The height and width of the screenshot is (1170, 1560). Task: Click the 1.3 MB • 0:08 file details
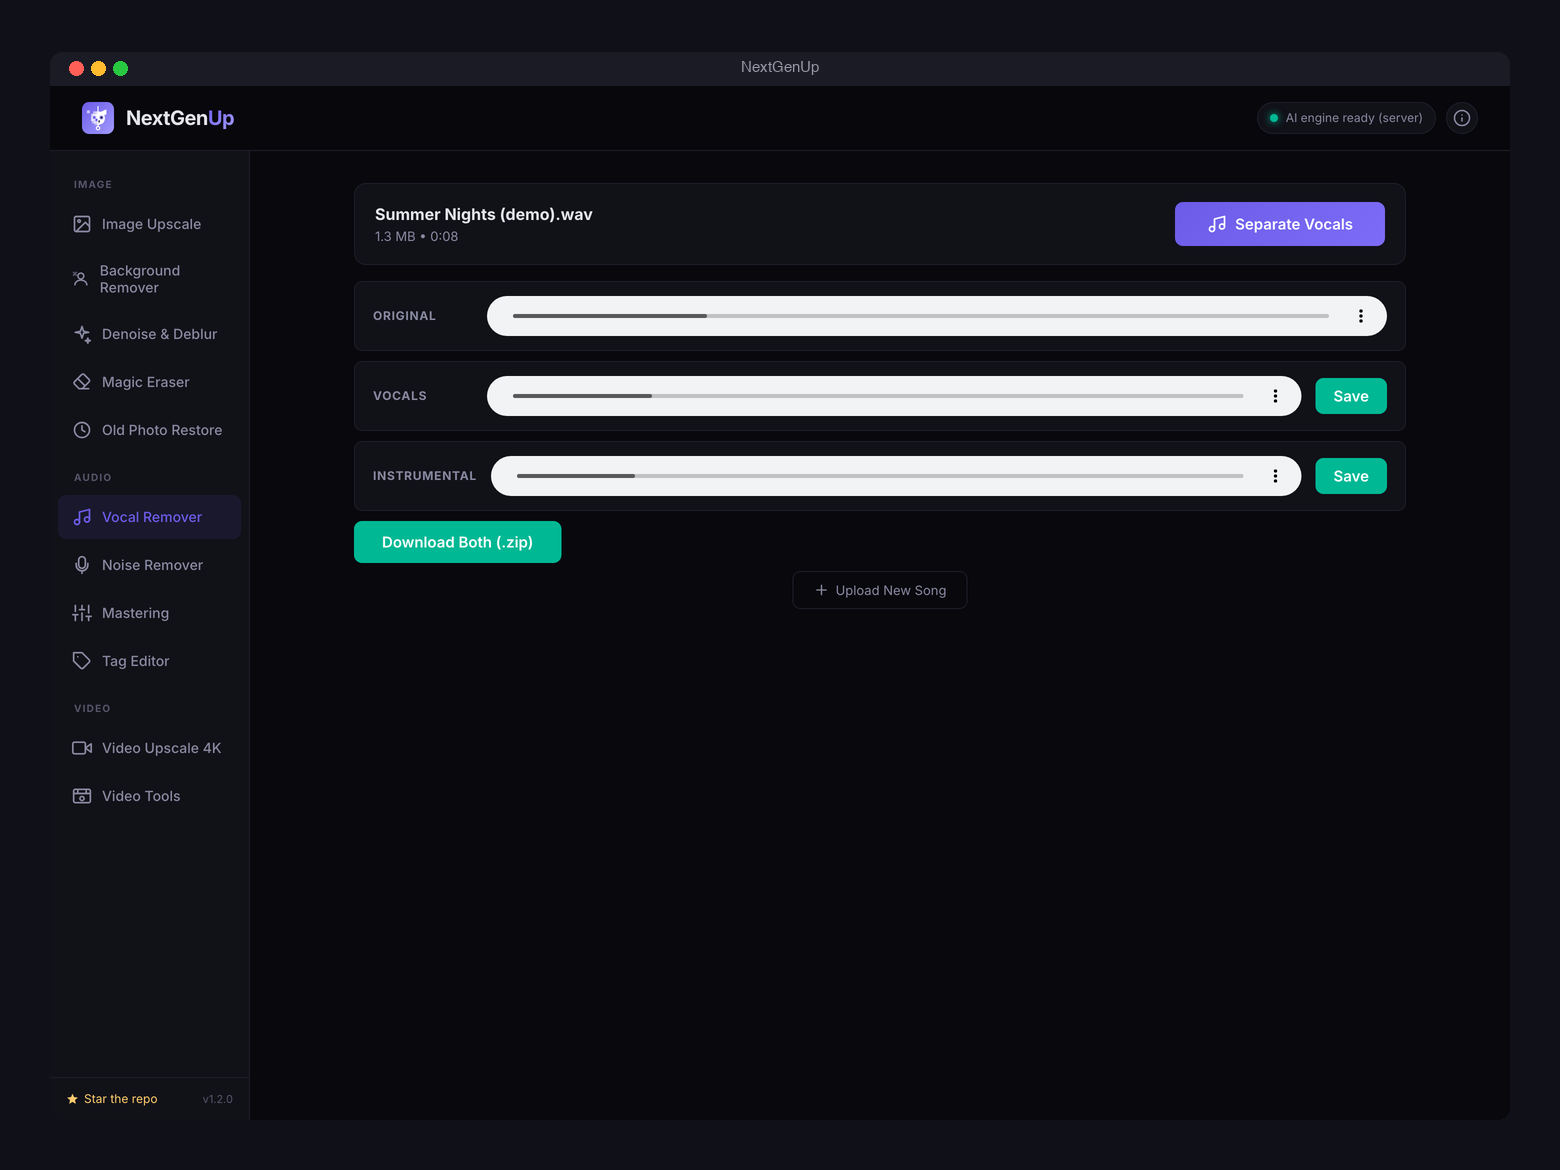pyautogui.click(x=416, y=237)
